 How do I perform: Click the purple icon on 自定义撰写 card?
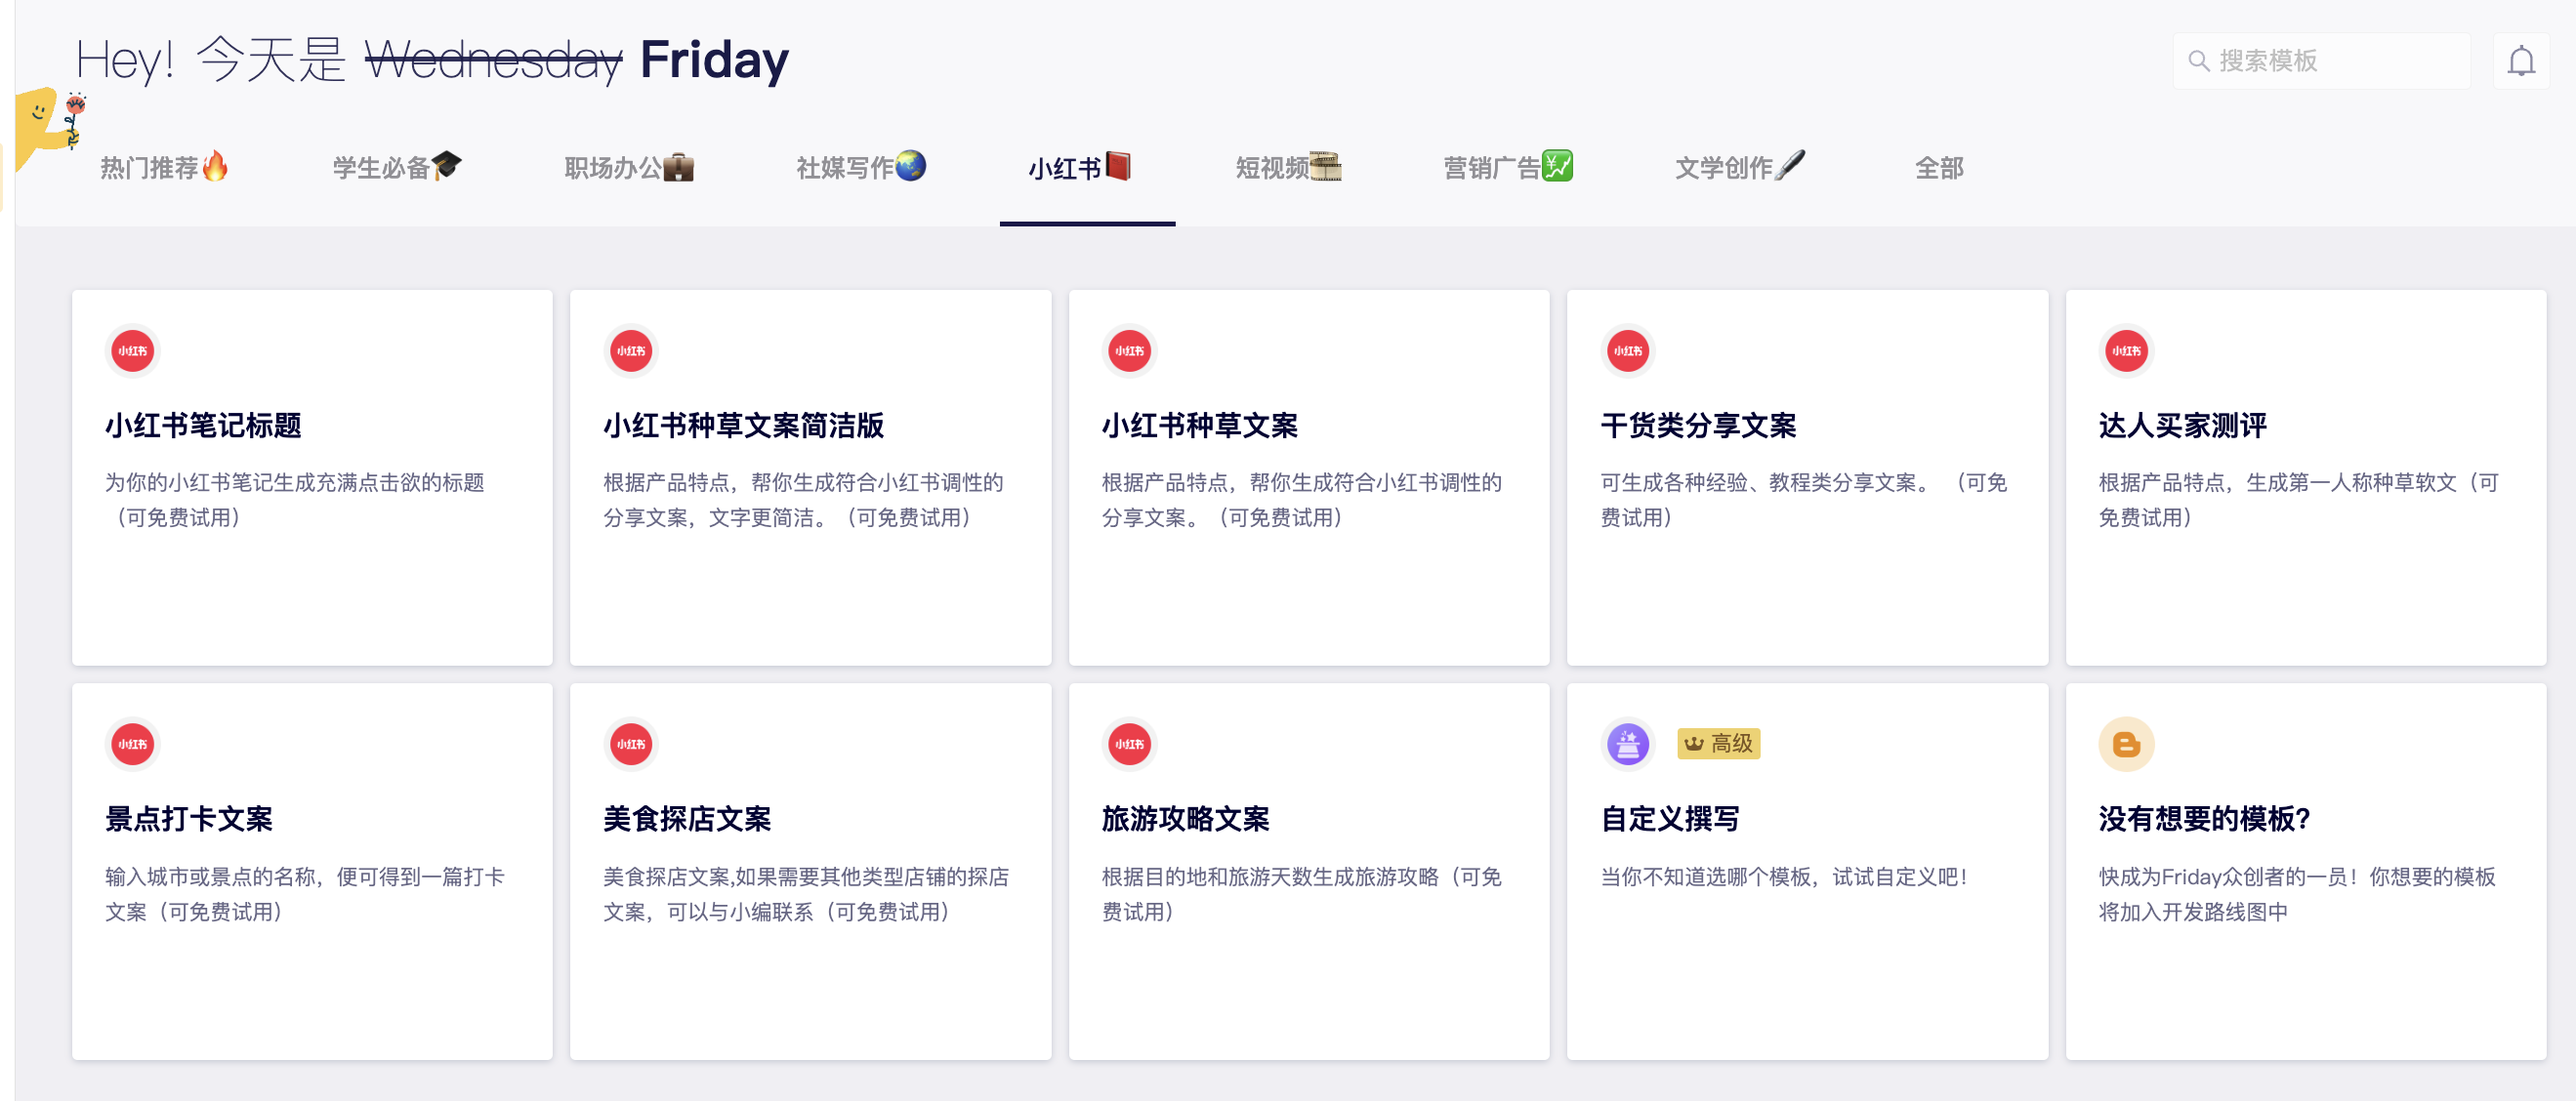1627,744
